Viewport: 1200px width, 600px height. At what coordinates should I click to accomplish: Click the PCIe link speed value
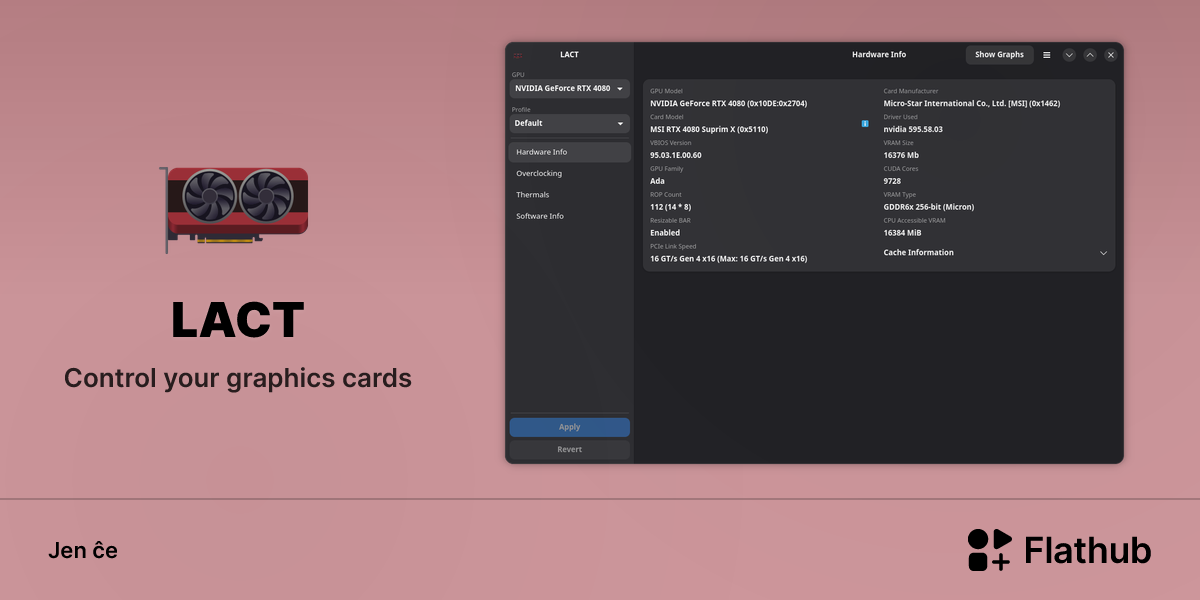point(728,259)
